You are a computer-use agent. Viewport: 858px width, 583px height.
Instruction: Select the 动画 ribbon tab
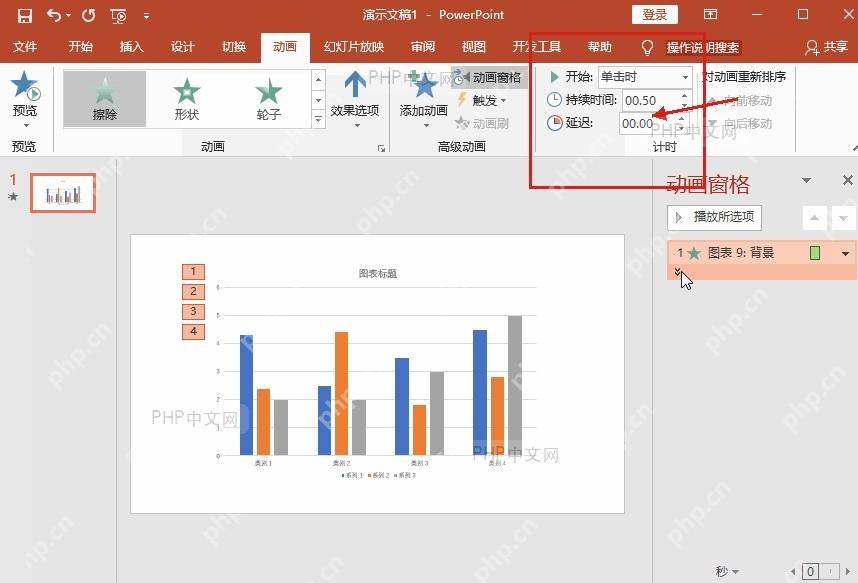pos(285,47)
